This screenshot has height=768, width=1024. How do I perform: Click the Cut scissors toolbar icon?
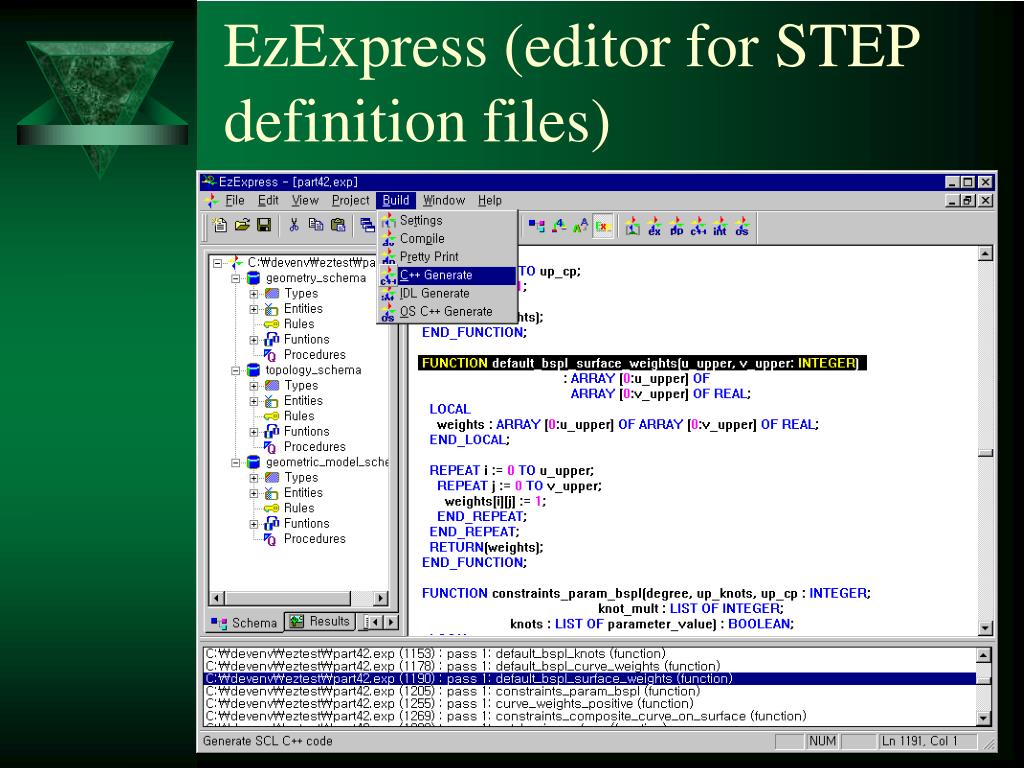pos(294,225)
